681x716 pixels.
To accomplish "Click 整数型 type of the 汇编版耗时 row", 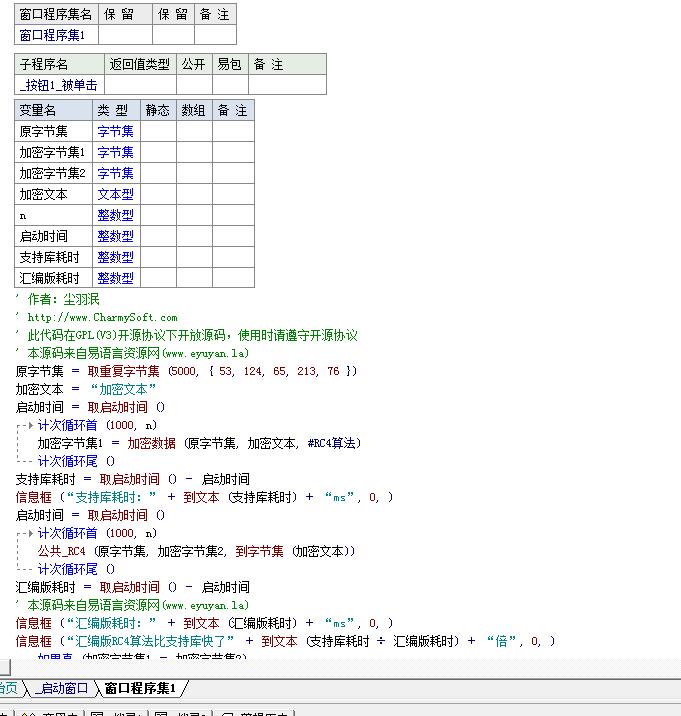I will (x=116, y=278).
